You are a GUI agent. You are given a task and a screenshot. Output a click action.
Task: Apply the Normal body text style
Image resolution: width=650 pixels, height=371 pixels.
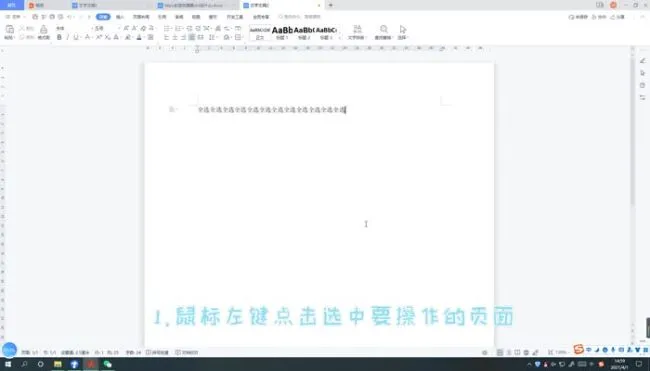point(260,32)
